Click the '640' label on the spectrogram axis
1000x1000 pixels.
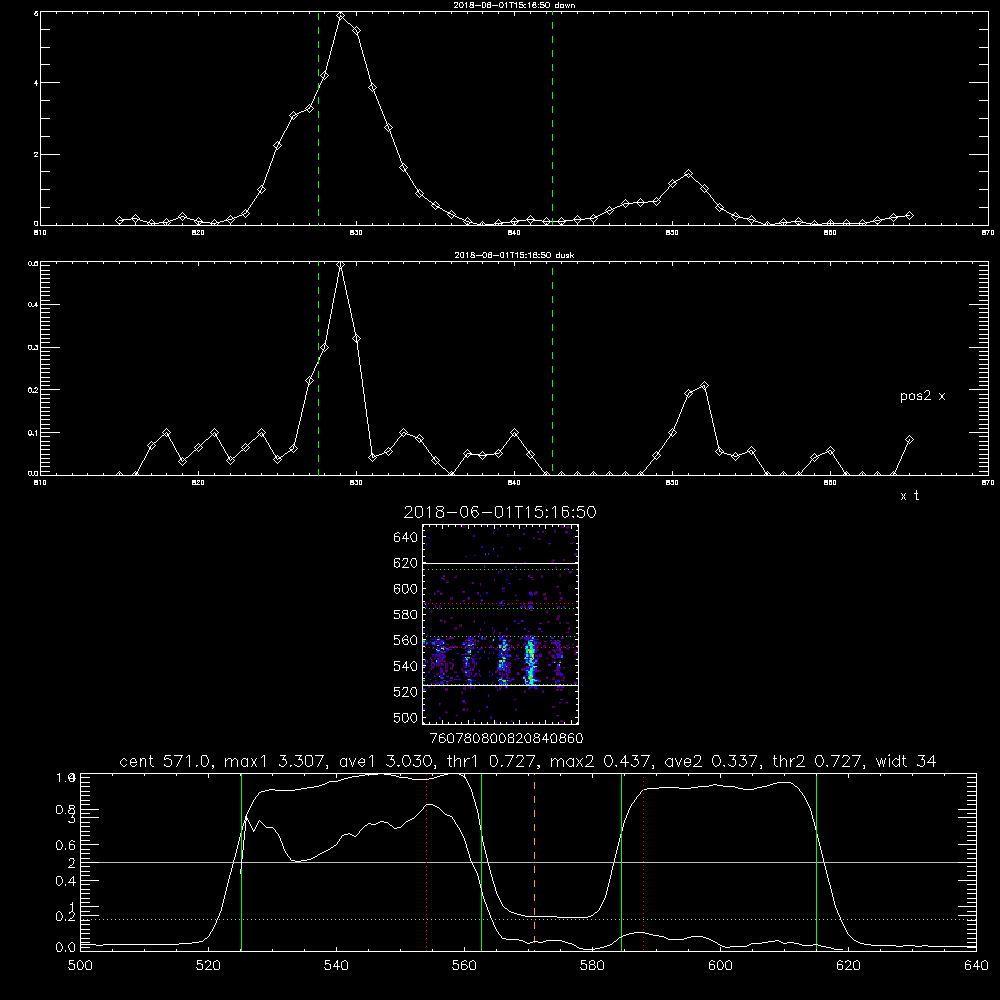406,537
